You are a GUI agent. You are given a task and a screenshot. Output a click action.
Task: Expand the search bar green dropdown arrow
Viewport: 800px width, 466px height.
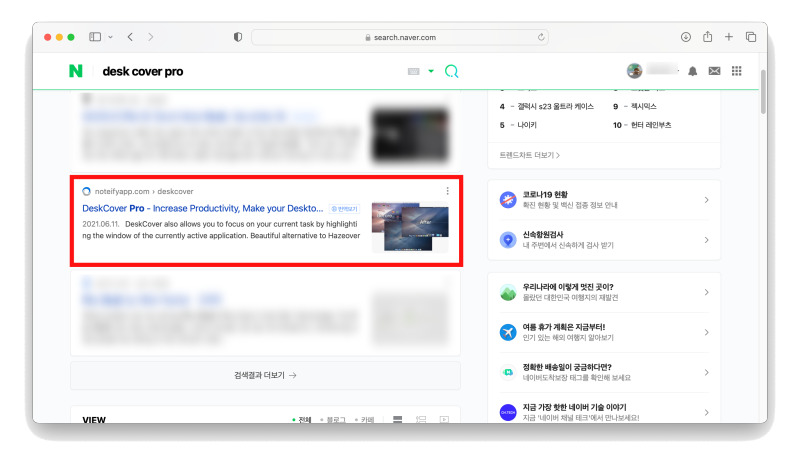click(431, 71)
